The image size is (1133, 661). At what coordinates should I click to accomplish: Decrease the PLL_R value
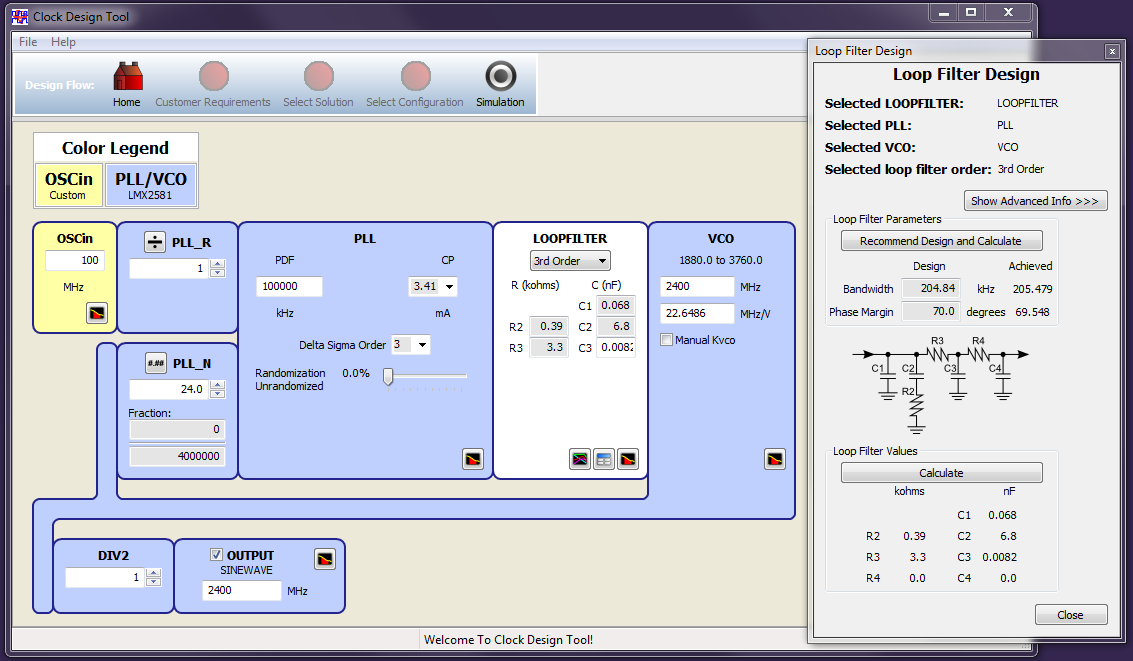pyautogui.click(x=217, y=273)
